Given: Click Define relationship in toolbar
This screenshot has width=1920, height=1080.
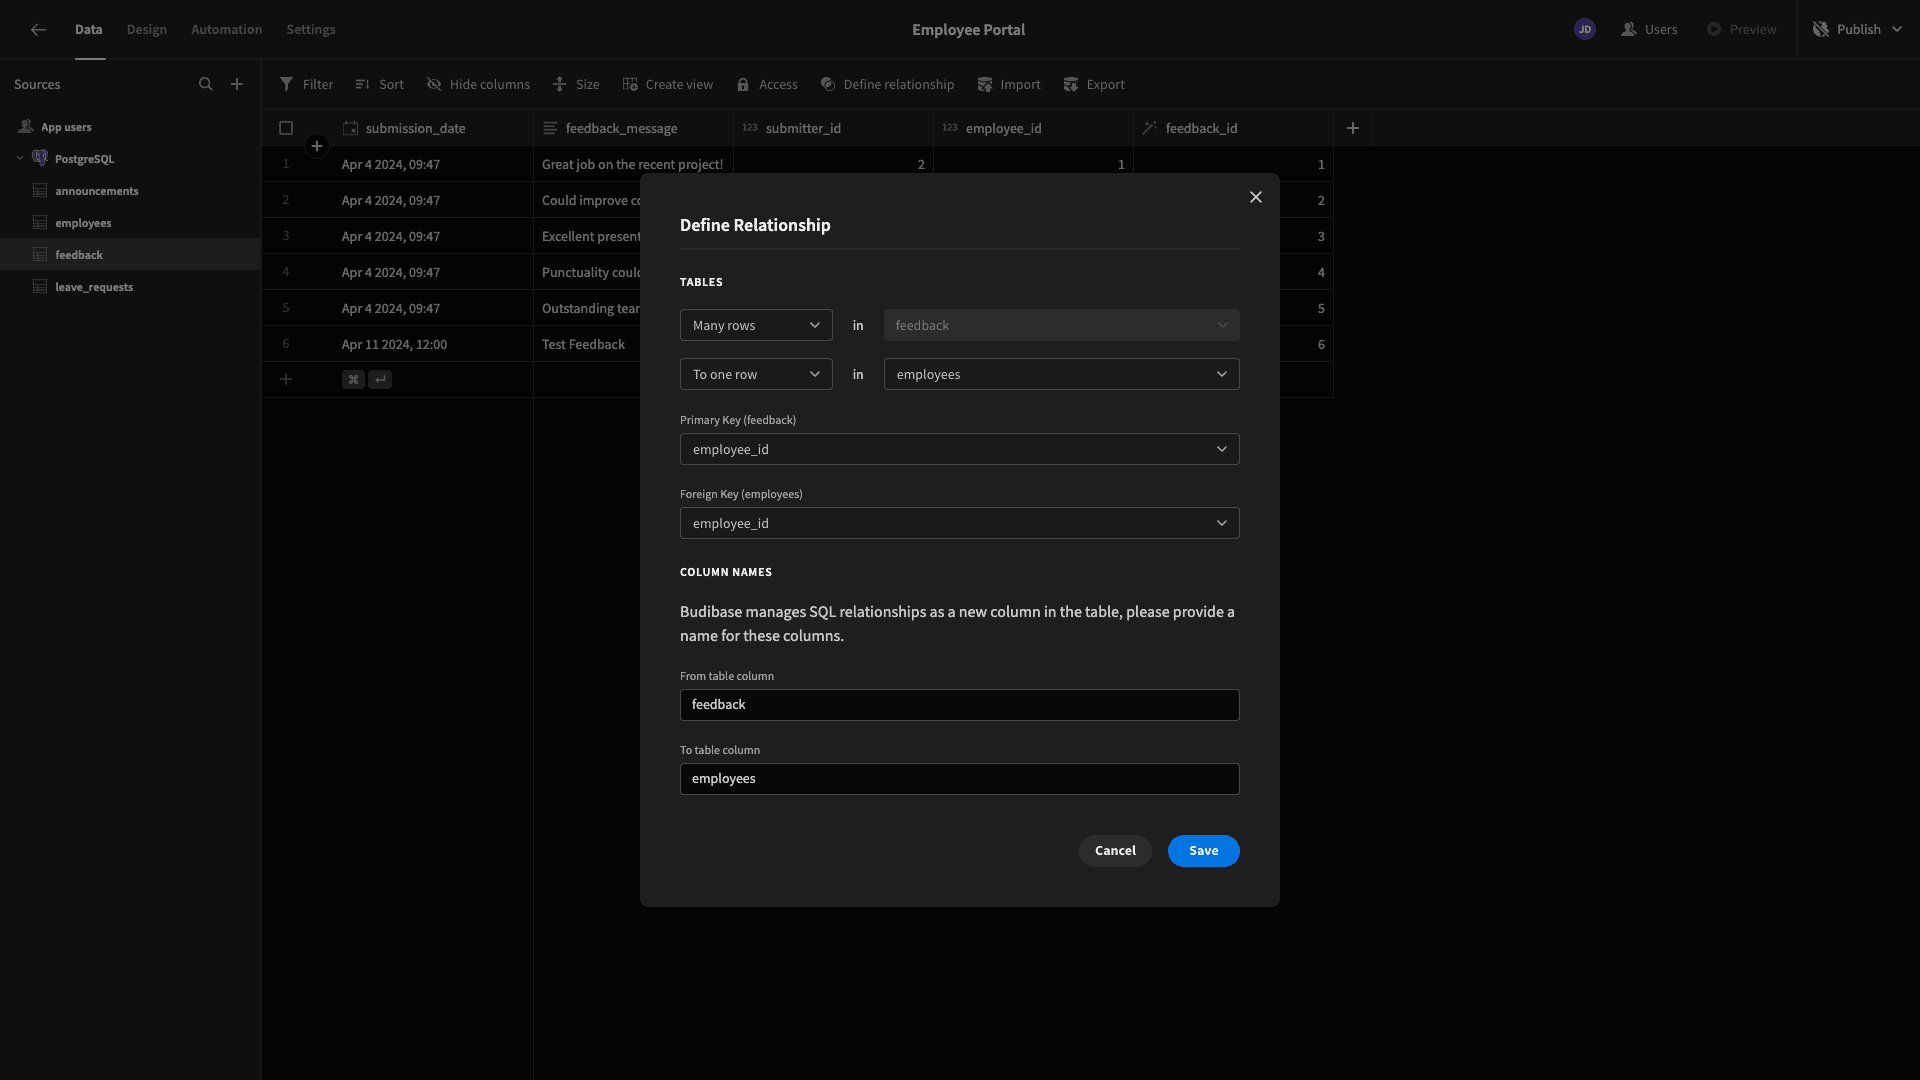Looking at the screenshot, I should coord(887,85).
